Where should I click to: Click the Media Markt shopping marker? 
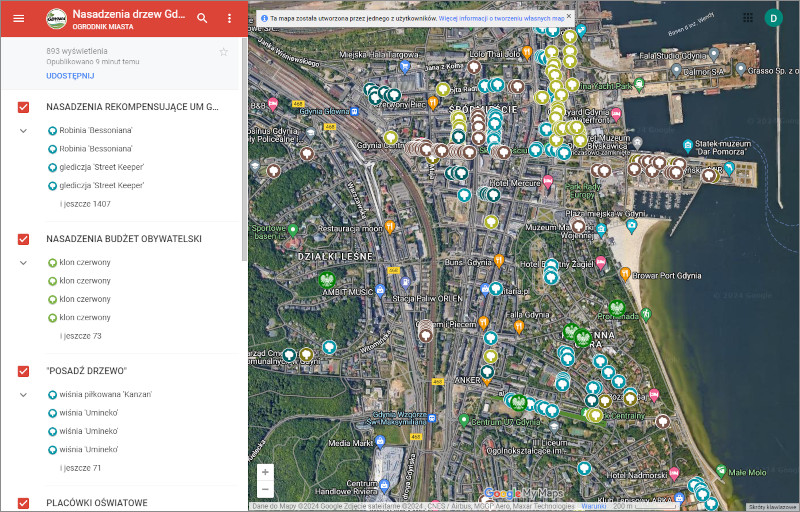pos(380,441)
